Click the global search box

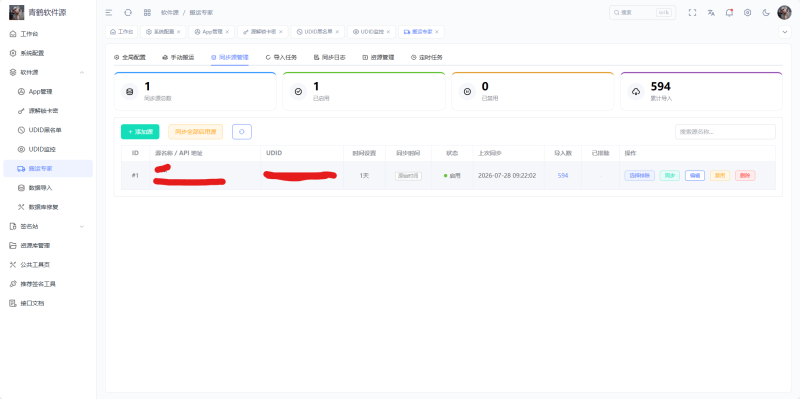(642, 13)
